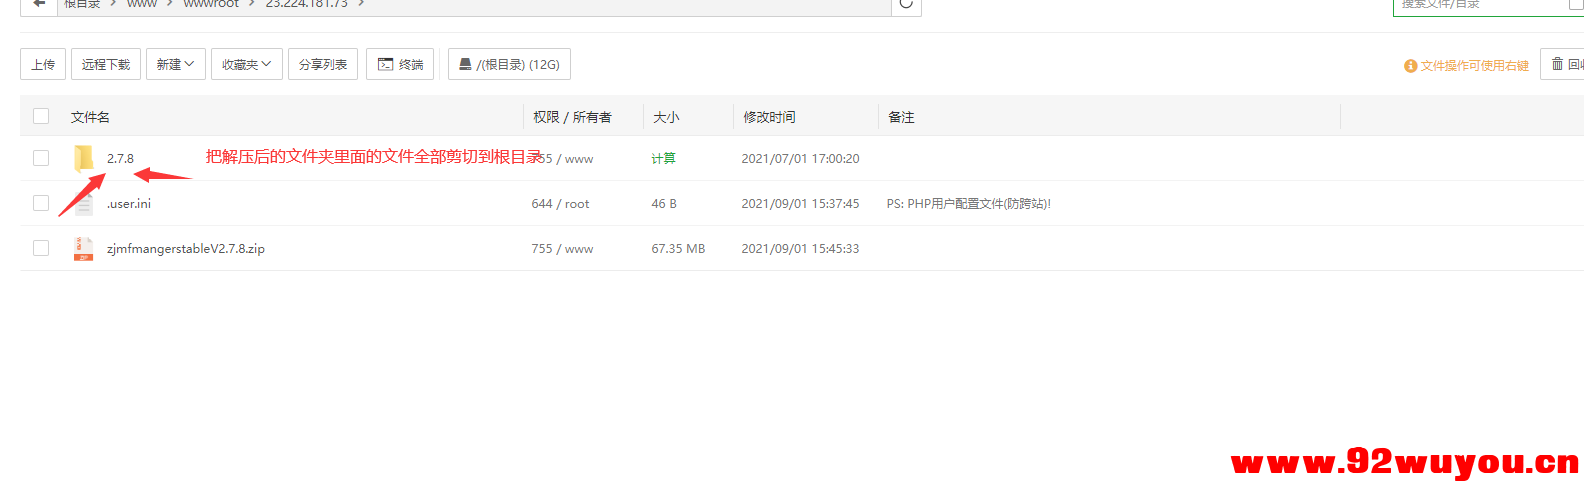Viewport: 1584px width, 486px height.
Task: Open the 终端 terminal button
Action: [x=400, y=64]
